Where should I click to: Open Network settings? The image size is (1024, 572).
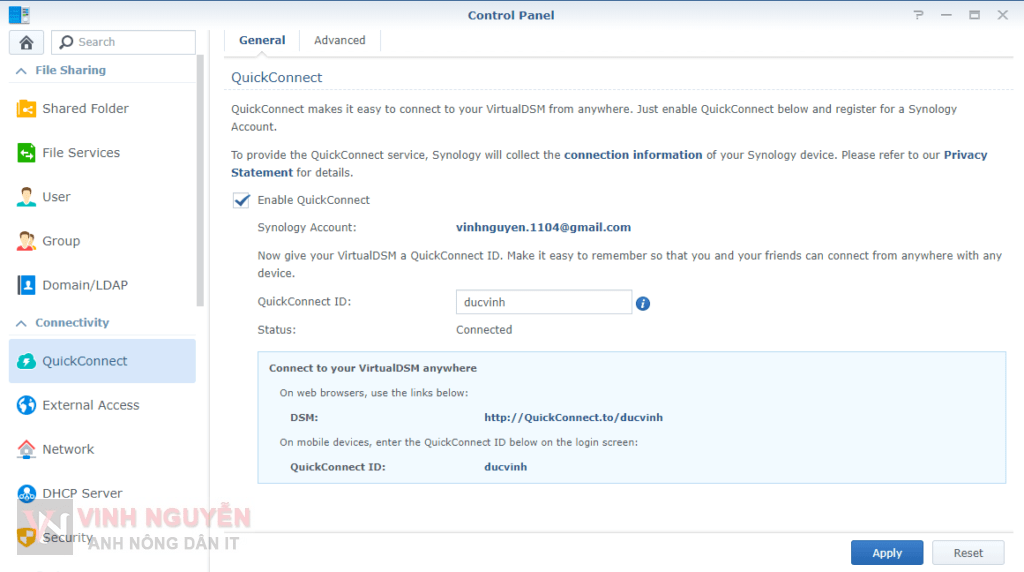pos(68,449)
